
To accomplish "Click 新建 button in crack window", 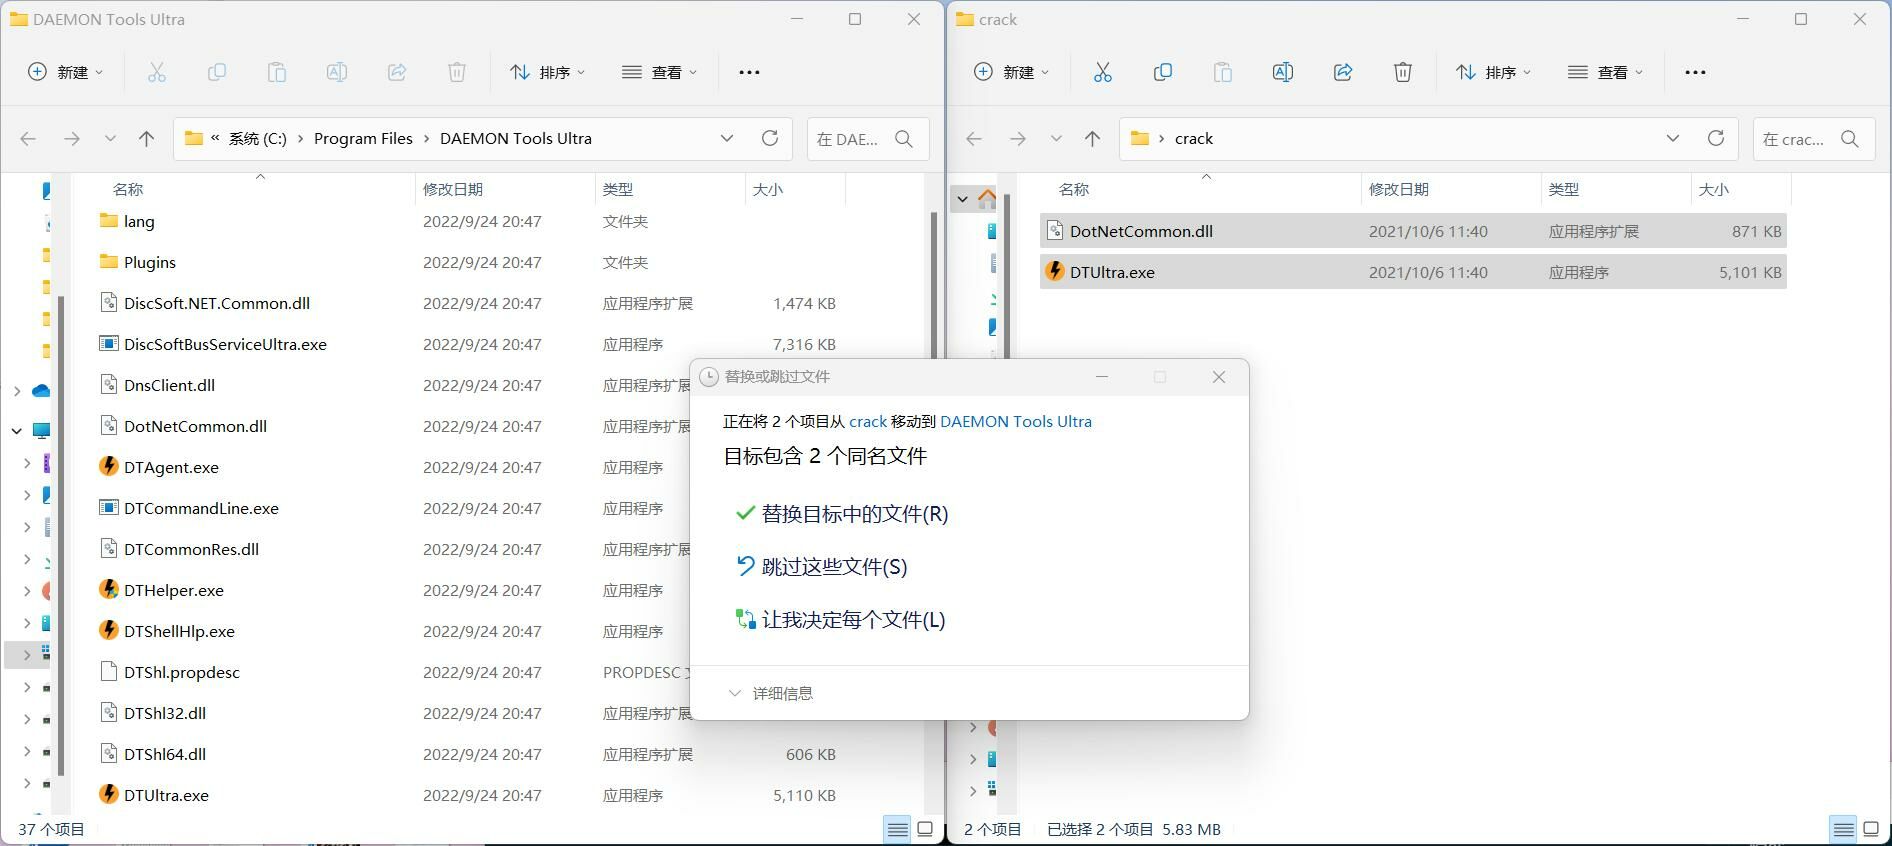I will (1011, 72).
